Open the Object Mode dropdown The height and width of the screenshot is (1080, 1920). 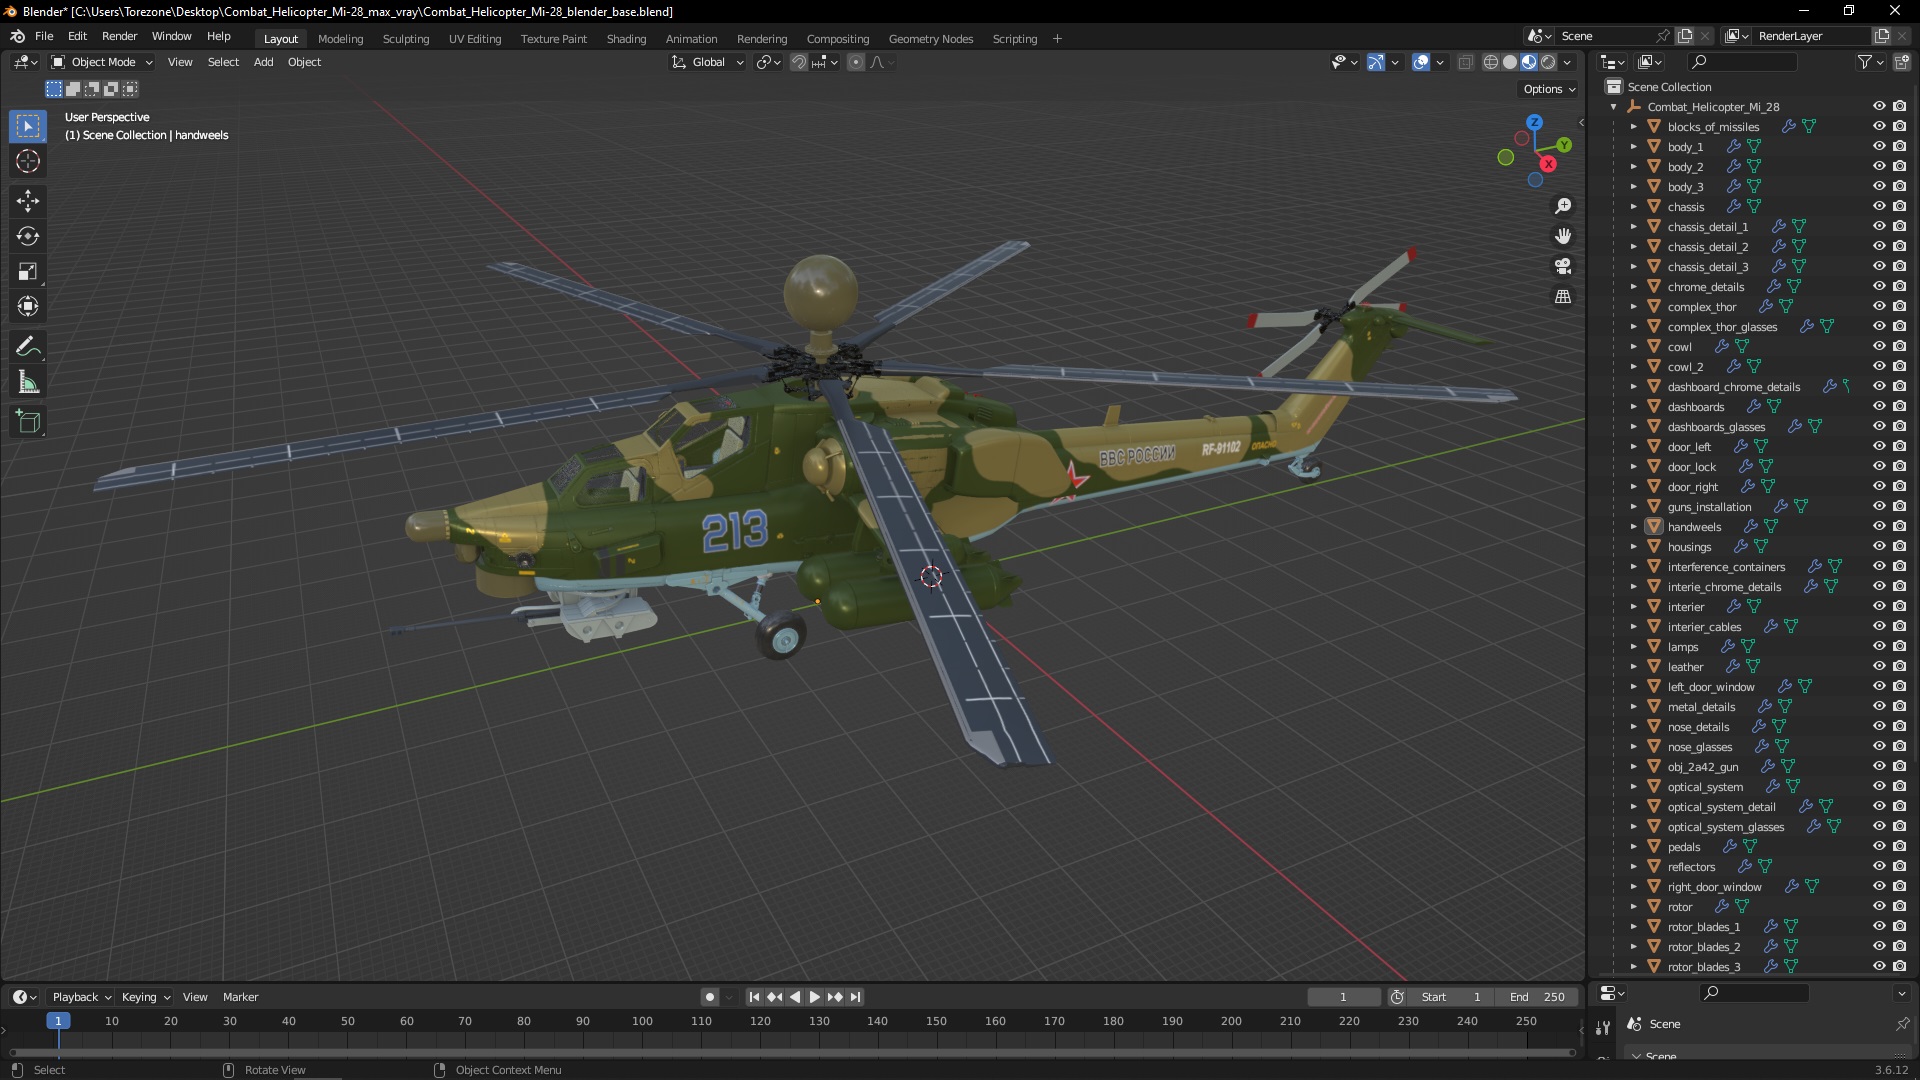102,62
